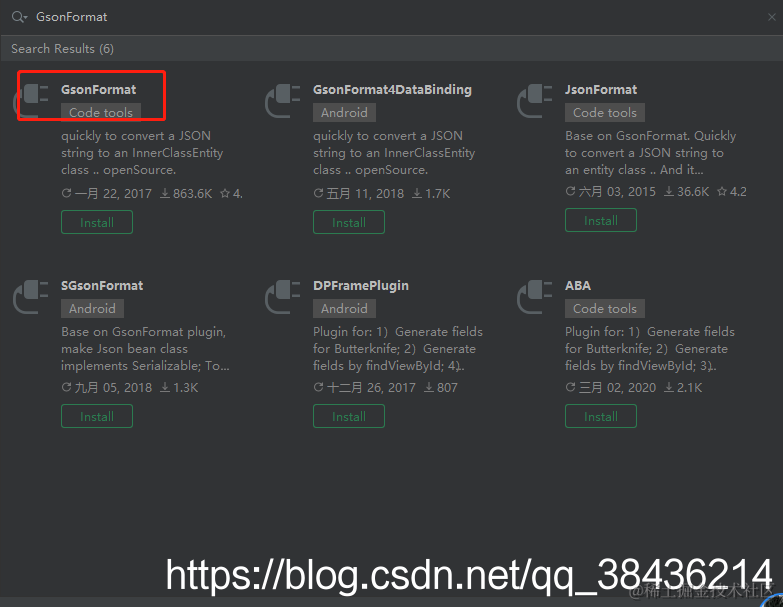
Task: Click the GsonFormat plugin icon
Action: 31,100
